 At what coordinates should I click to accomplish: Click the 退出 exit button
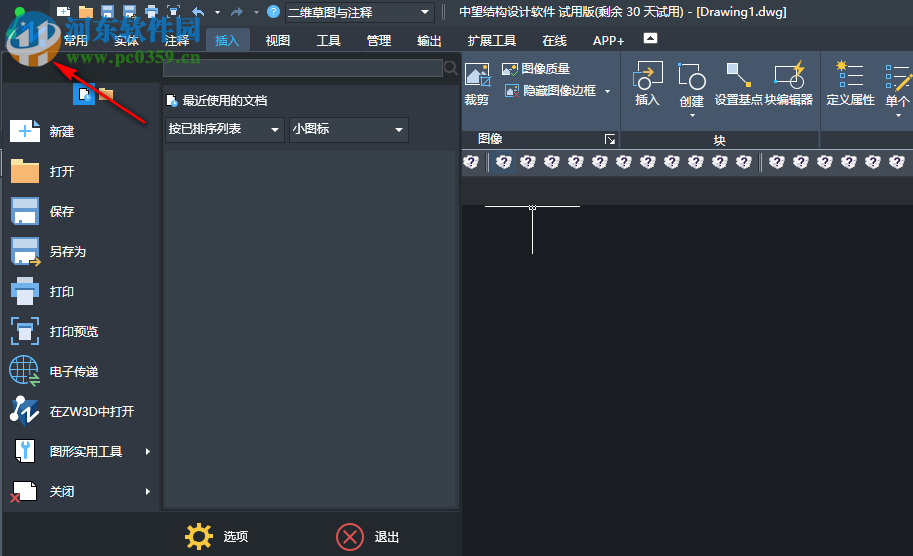pyautogui.click(x=368, y=536)
